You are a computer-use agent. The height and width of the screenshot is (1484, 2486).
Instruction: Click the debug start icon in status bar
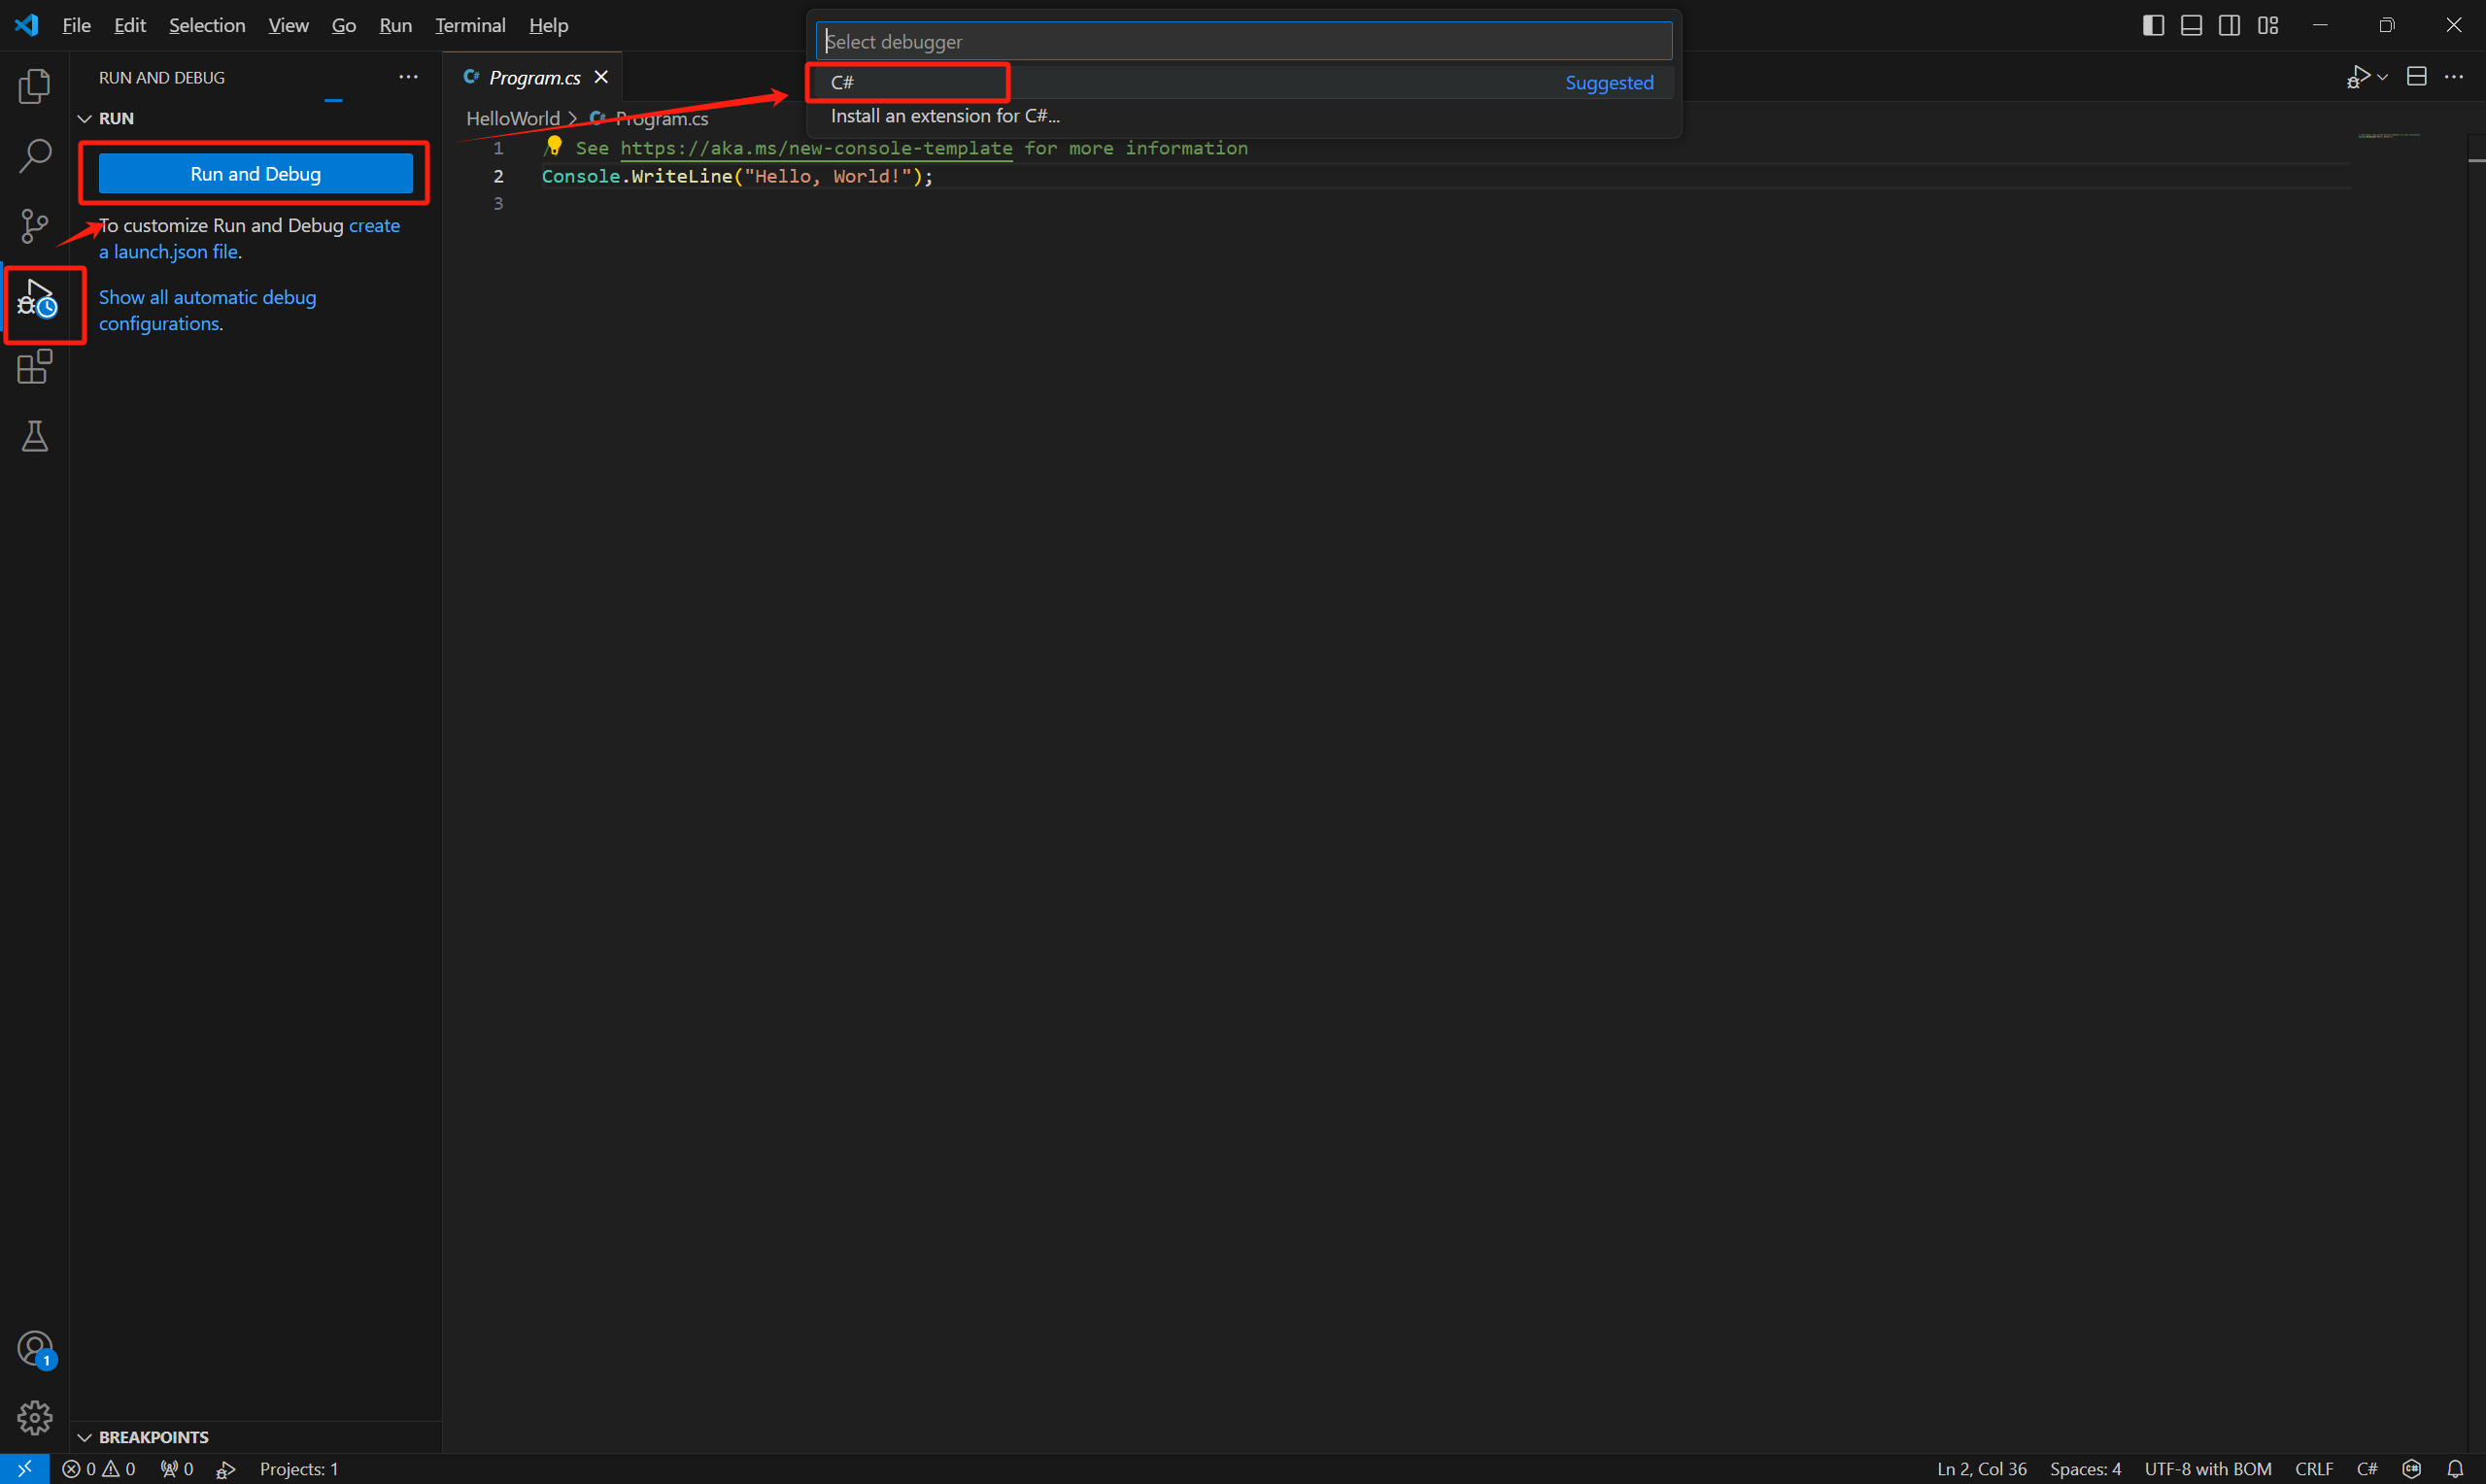[226, 1468]
